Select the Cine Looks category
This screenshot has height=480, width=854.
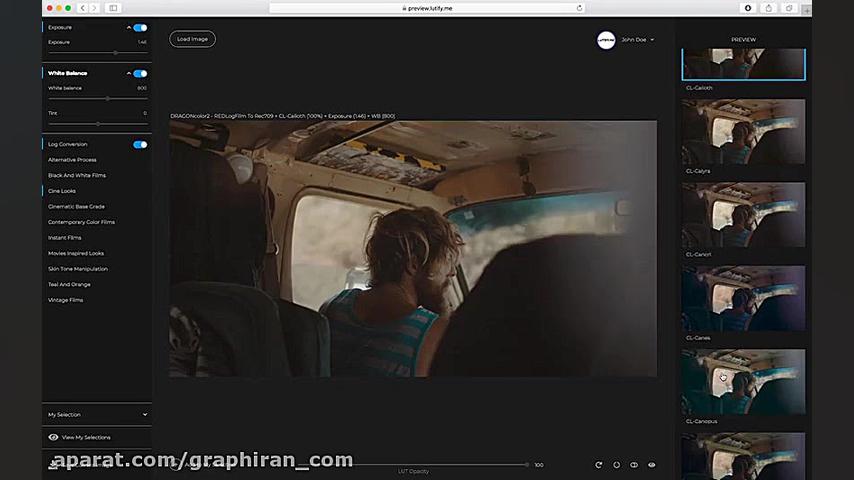62,191
